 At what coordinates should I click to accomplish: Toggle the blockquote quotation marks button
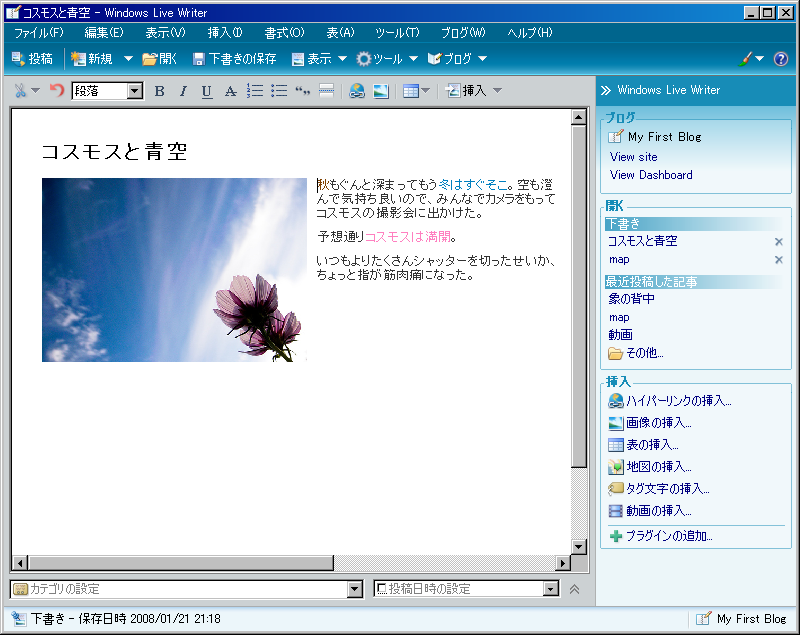(303, 91)
